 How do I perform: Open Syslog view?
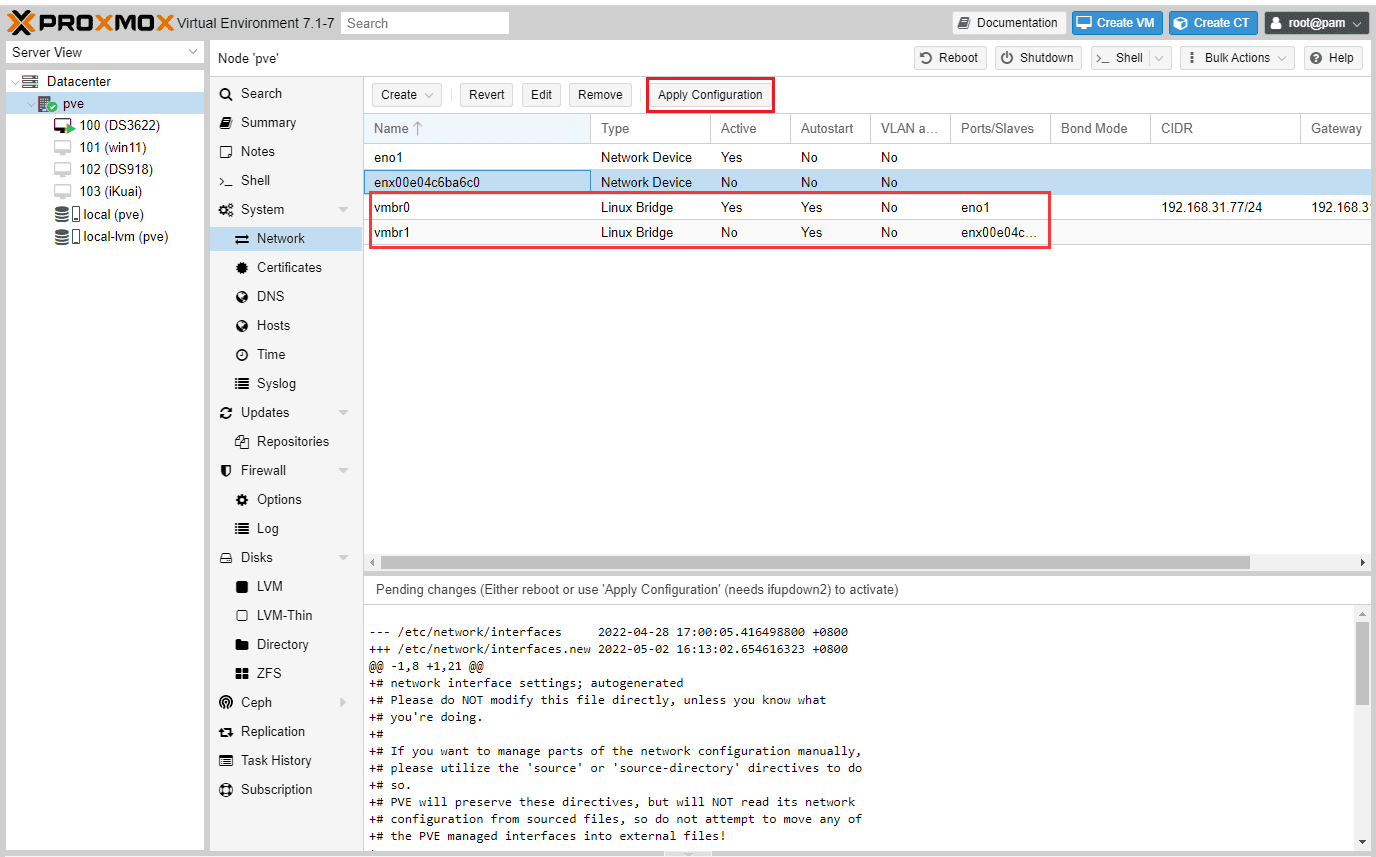coord(285,383)
